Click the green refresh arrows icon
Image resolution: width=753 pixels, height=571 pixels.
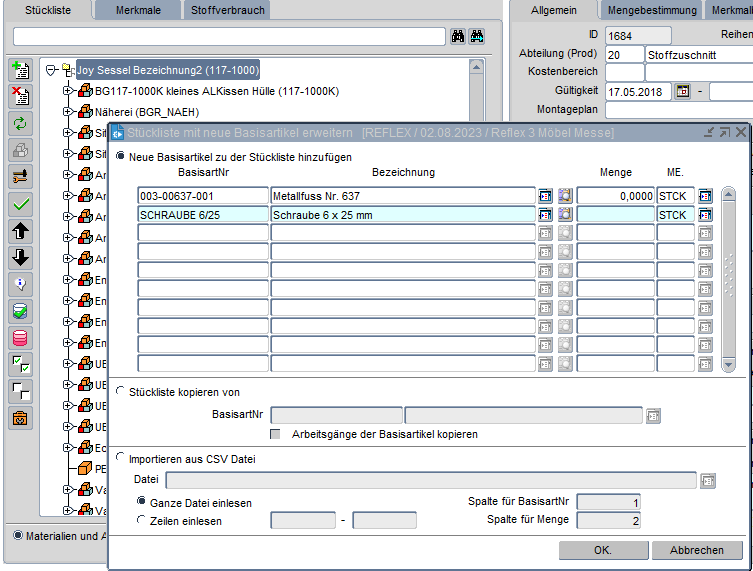[x=21, y=123]
